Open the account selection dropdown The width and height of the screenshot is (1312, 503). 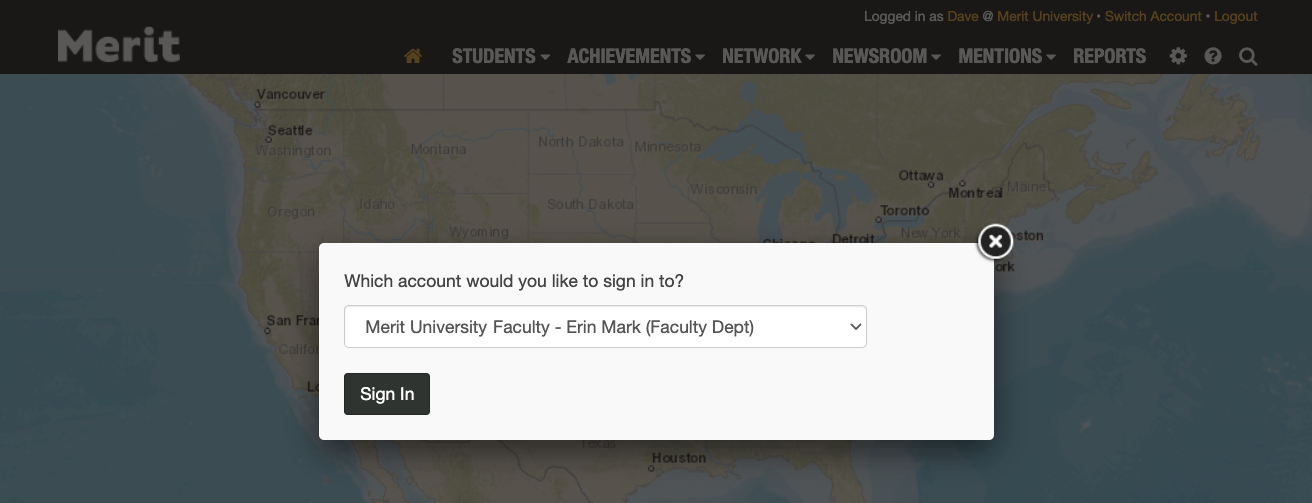point(605,327)
